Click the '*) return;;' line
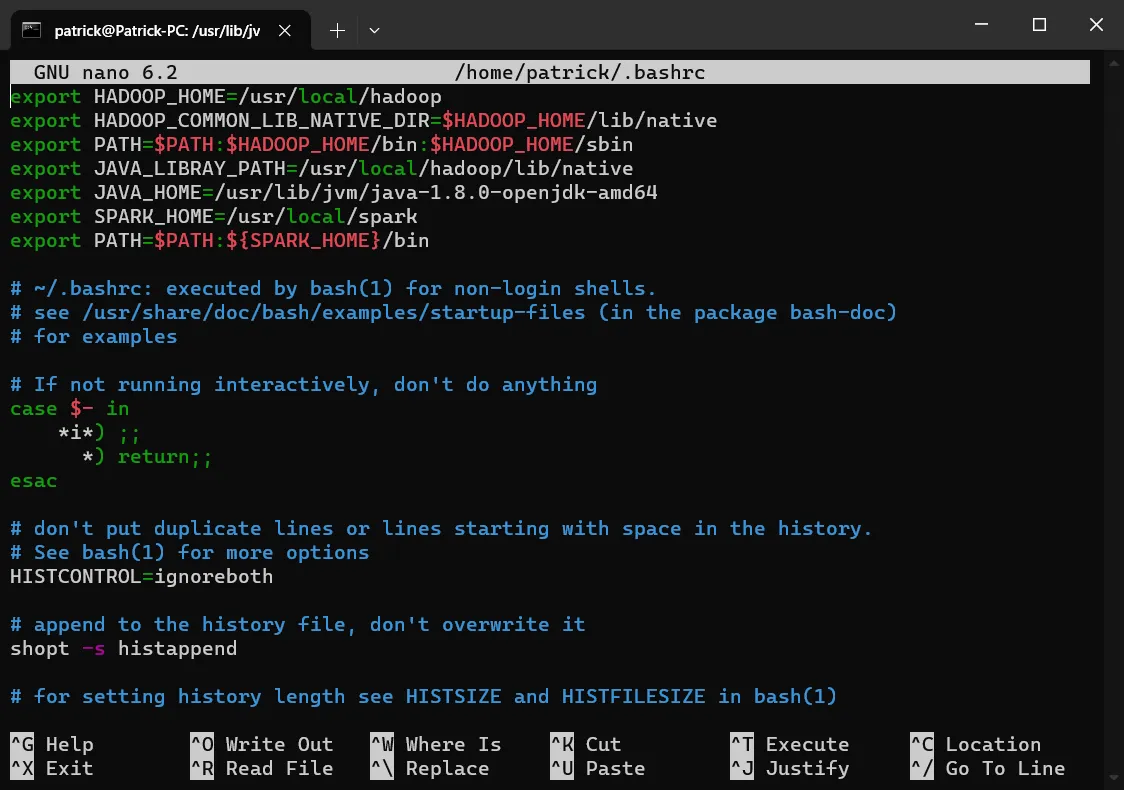 tap(148, 457)
